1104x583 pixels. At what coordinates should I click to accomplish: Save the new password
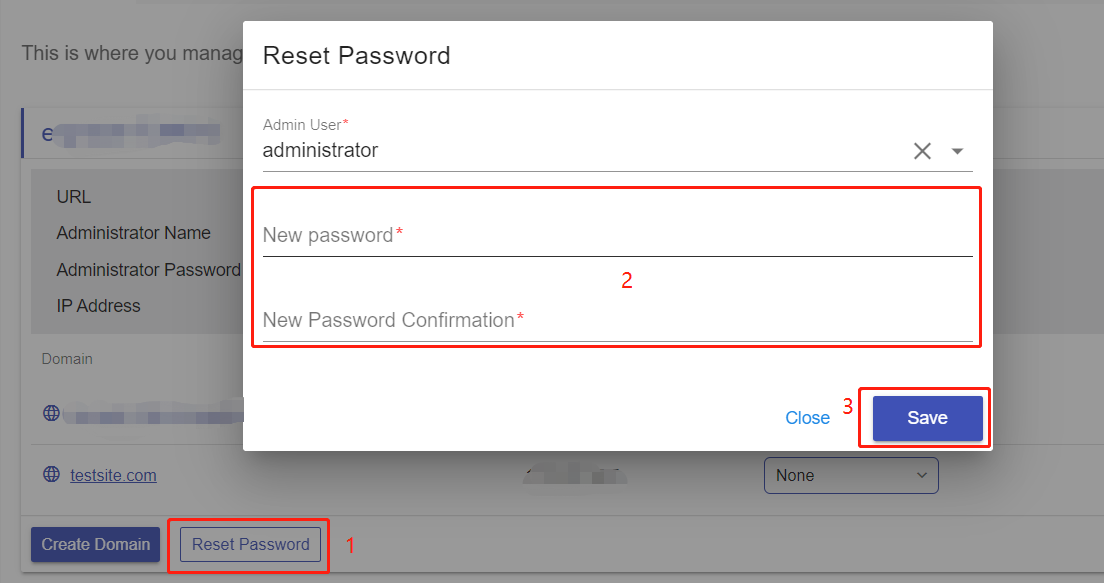927,418
